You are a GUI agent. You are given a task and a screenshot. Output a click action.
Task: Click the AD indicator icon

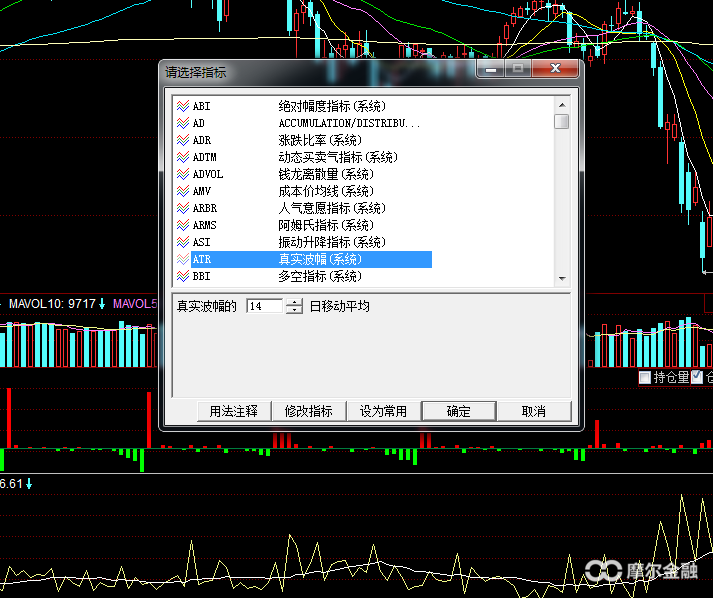tap(183, 123)
